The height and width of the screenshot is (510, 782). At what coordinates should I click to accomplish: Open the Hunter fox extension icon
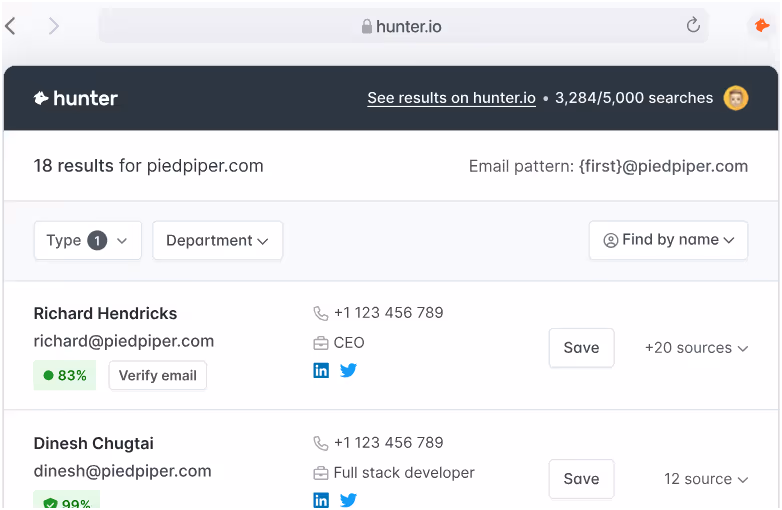coord(762,25)
